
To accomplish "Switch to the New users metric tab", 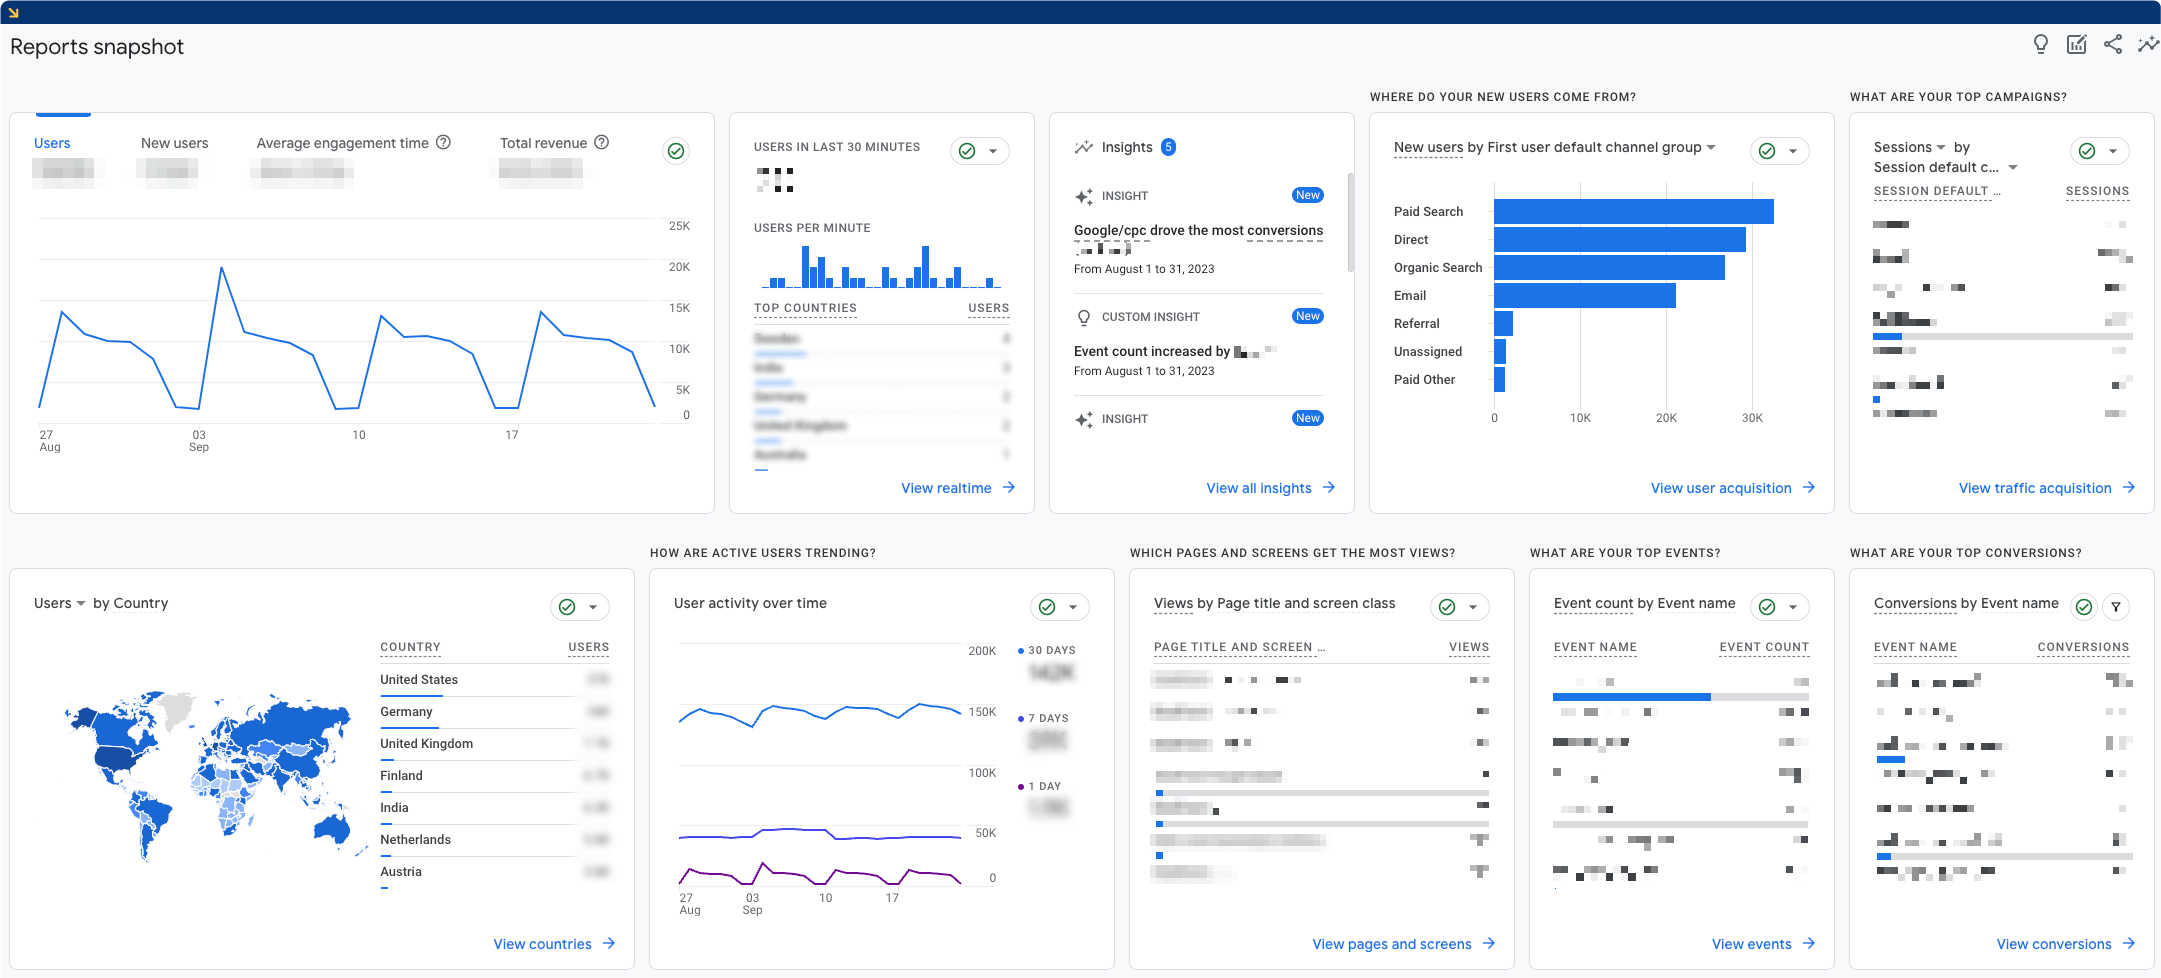I will [174, 143].
